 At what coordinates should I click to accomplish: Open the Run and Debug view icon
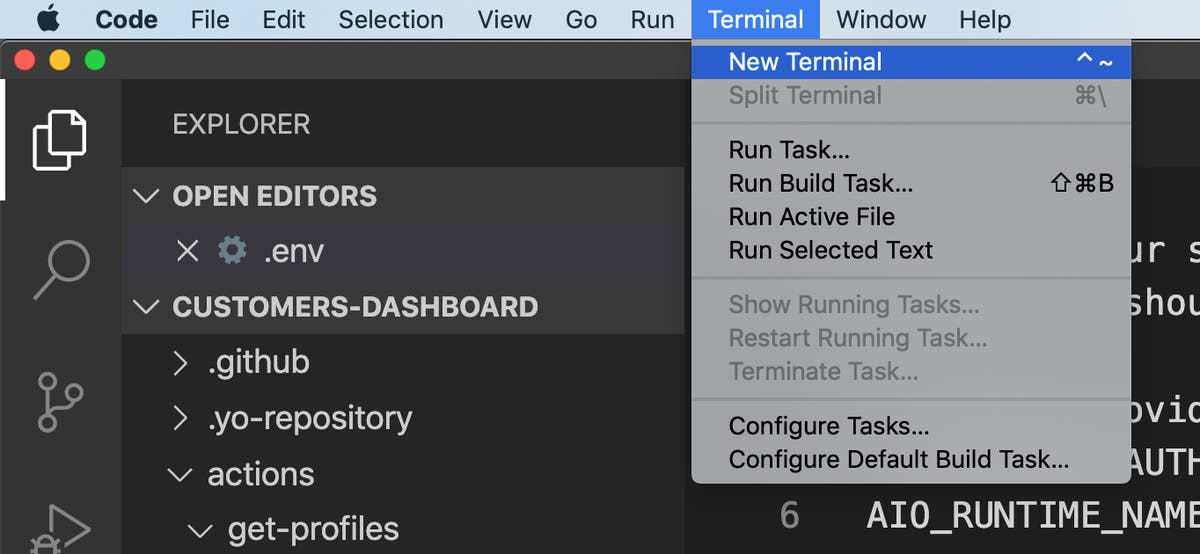60,525
